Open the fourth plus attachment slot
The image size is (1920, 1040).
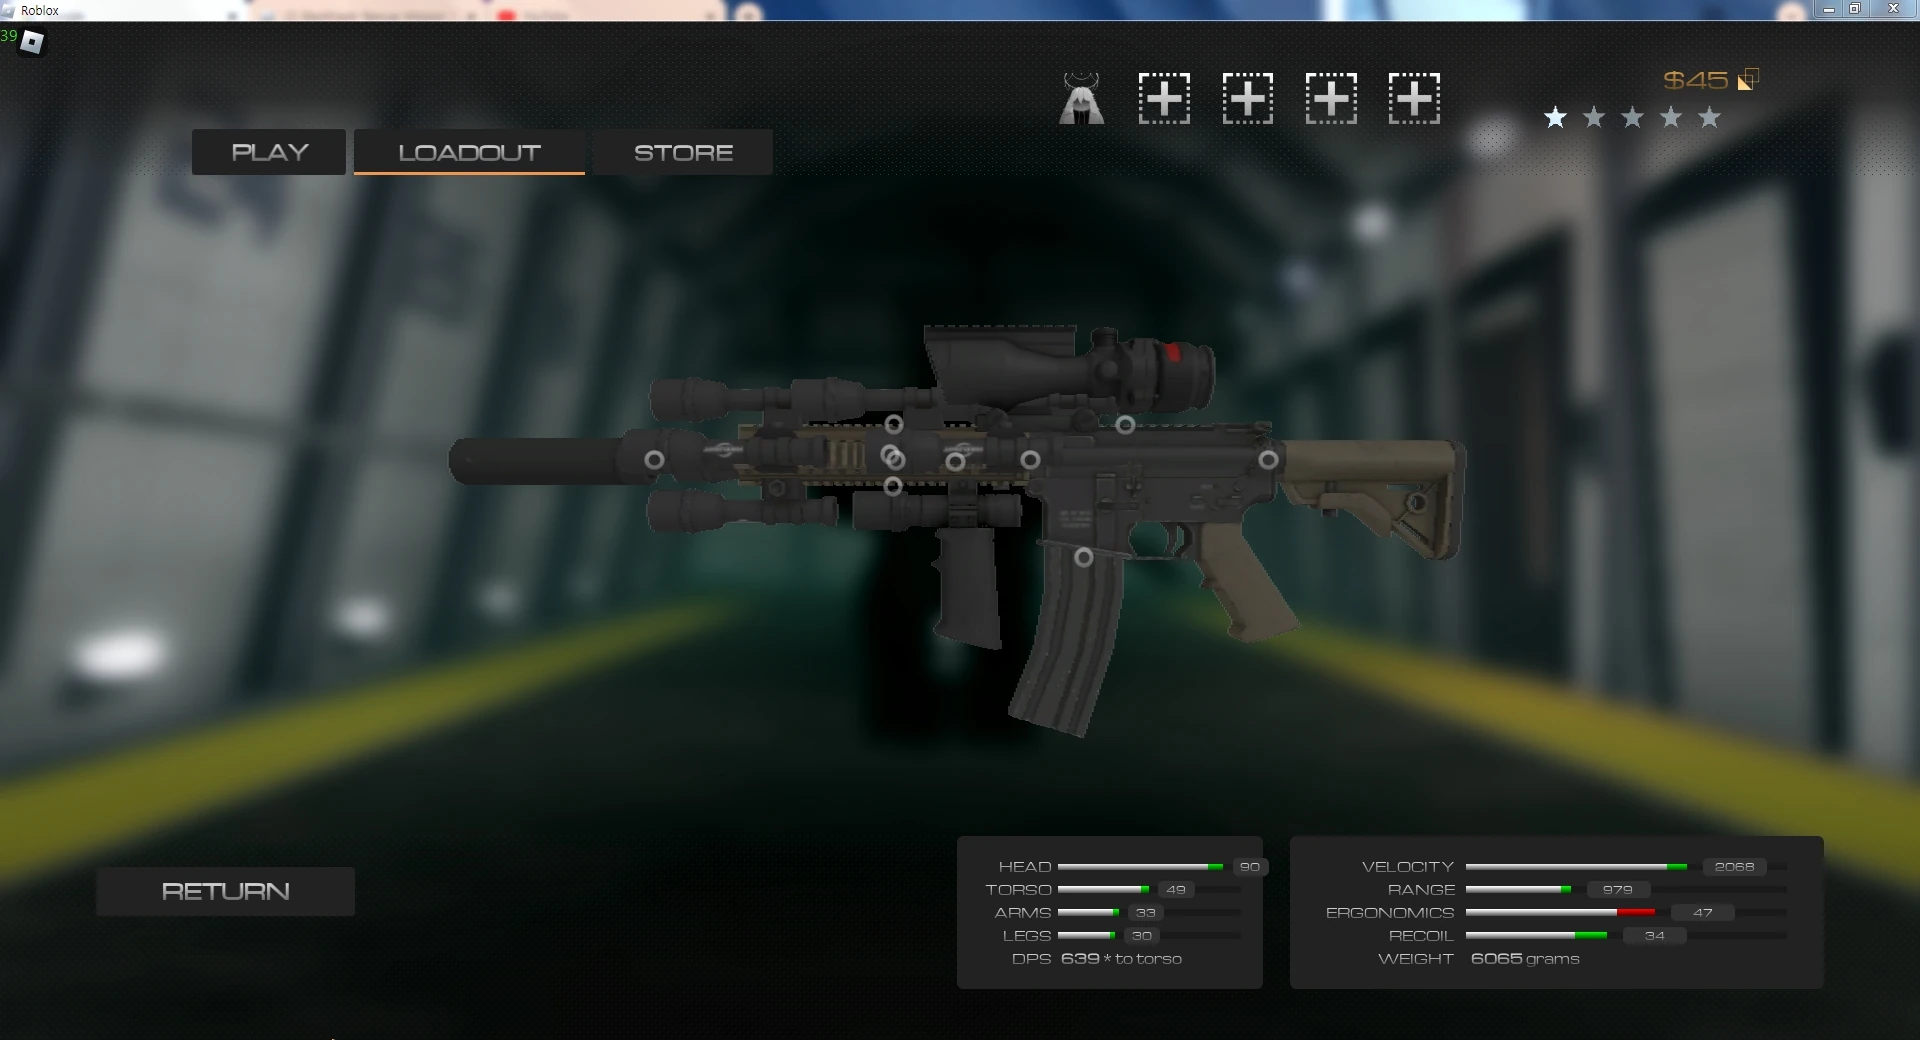click(x=1414, y=97)
